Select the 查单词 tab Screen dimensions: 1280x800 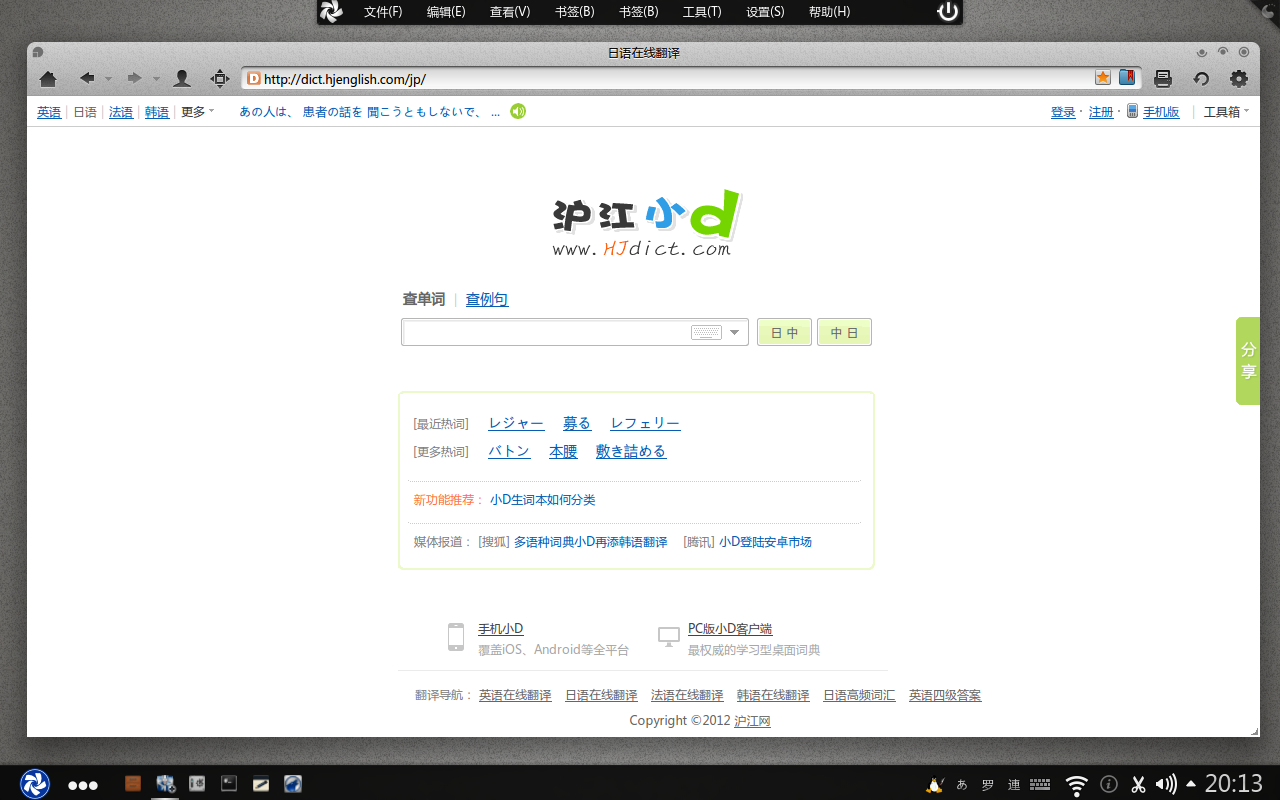click(x=424, y=299)
